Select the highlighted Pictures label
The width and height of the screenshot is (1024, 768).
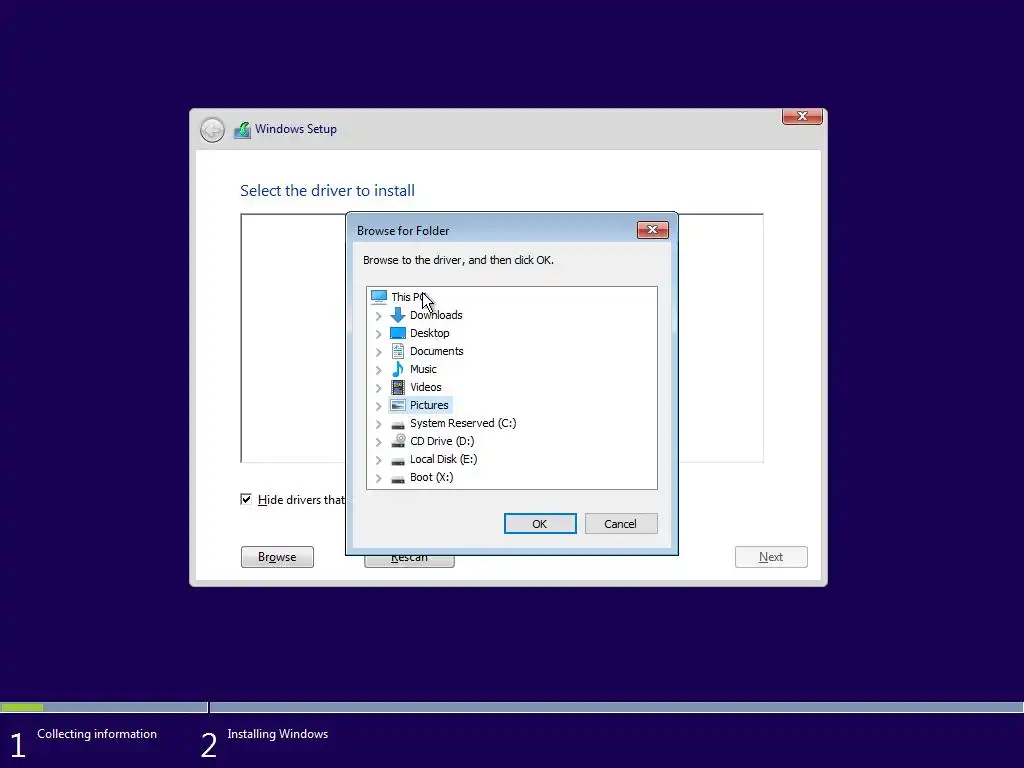[x=429, y=405]
